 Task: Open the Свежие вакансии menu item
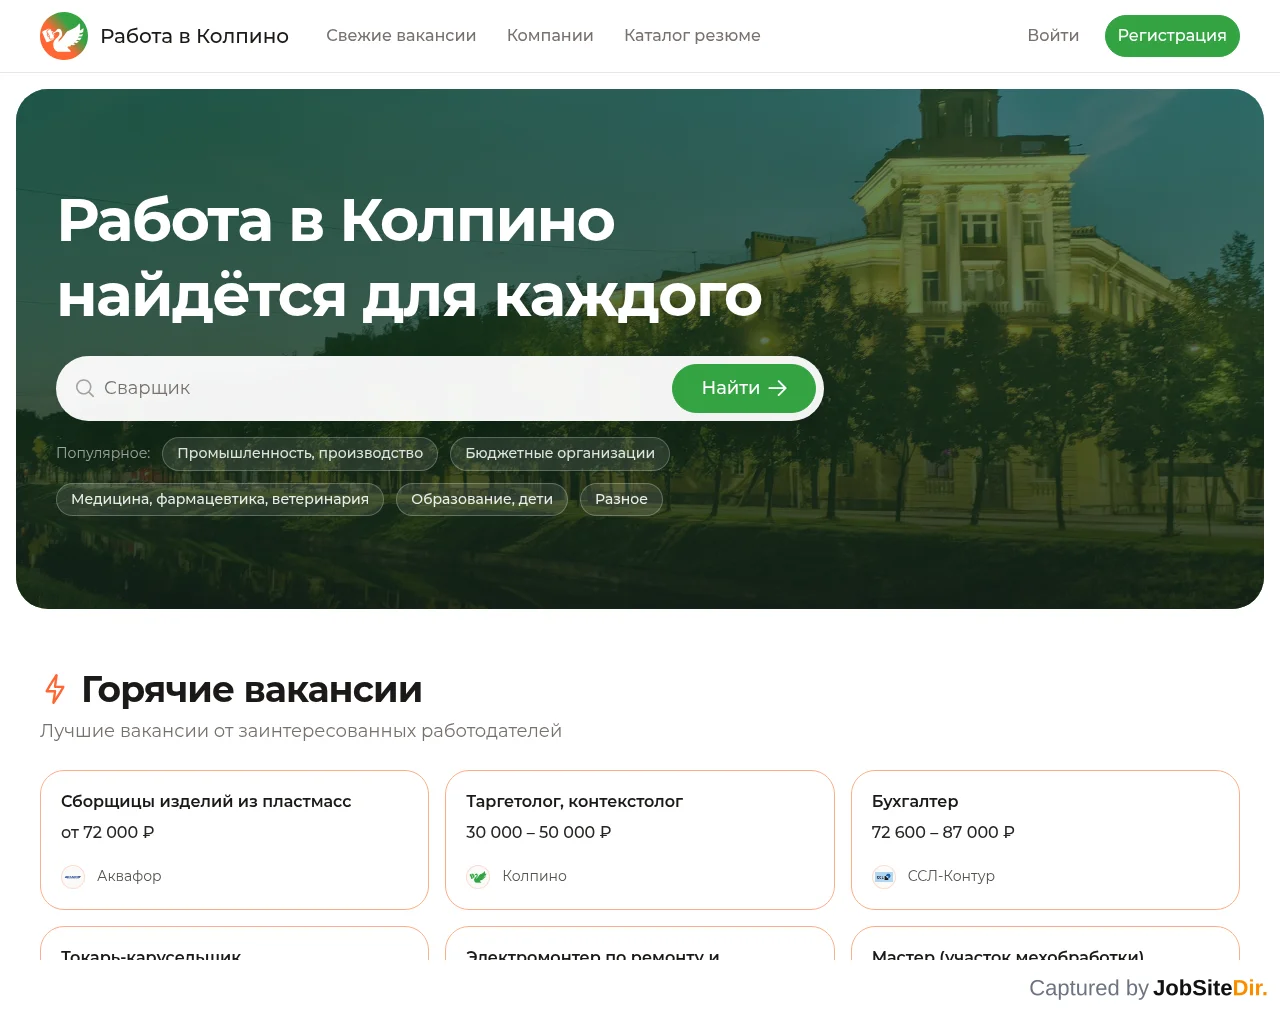click(401, 36)
